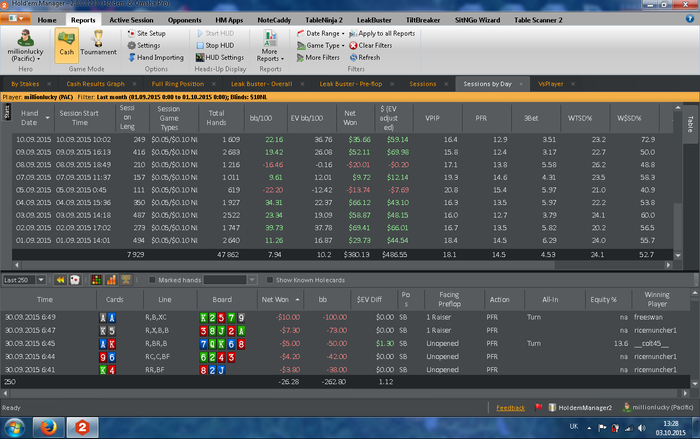Switch to Full Ring Position tab
This screenshot has height=439, width=700.
(x=178, y=84)
